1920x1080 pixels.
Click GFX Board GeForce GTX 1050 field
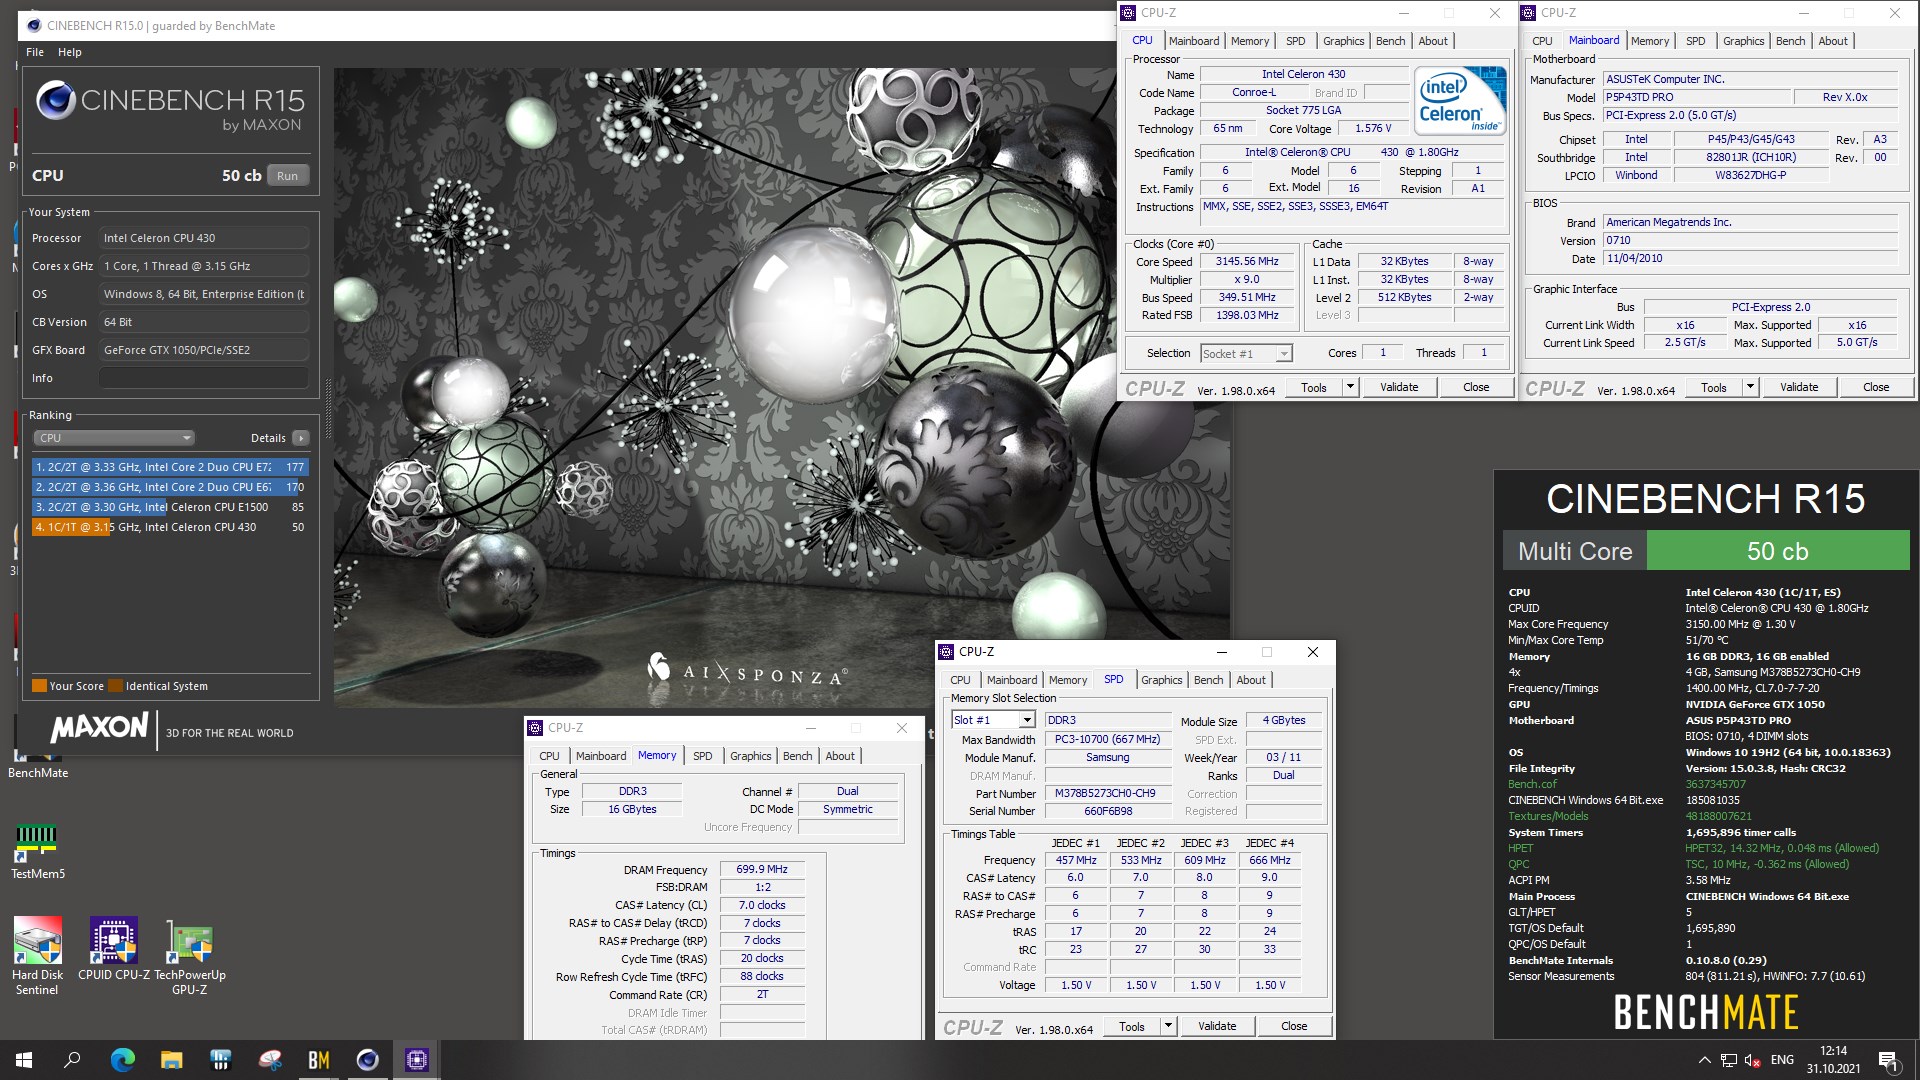pyautogui.click(x=203, y=350)
